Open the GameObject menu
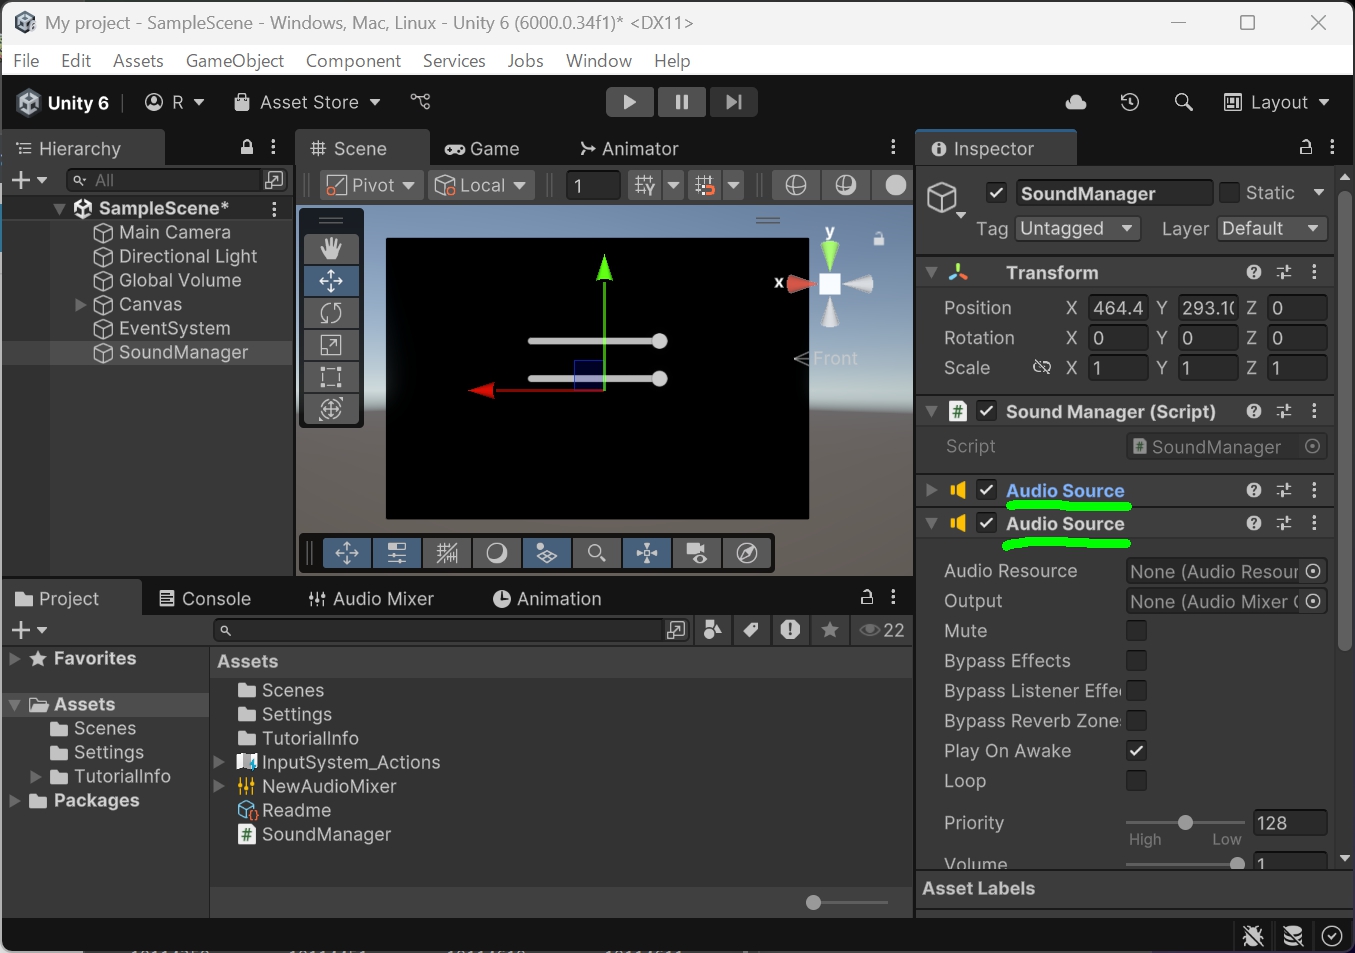The image size is (1355, 953). tap(234, 60)
